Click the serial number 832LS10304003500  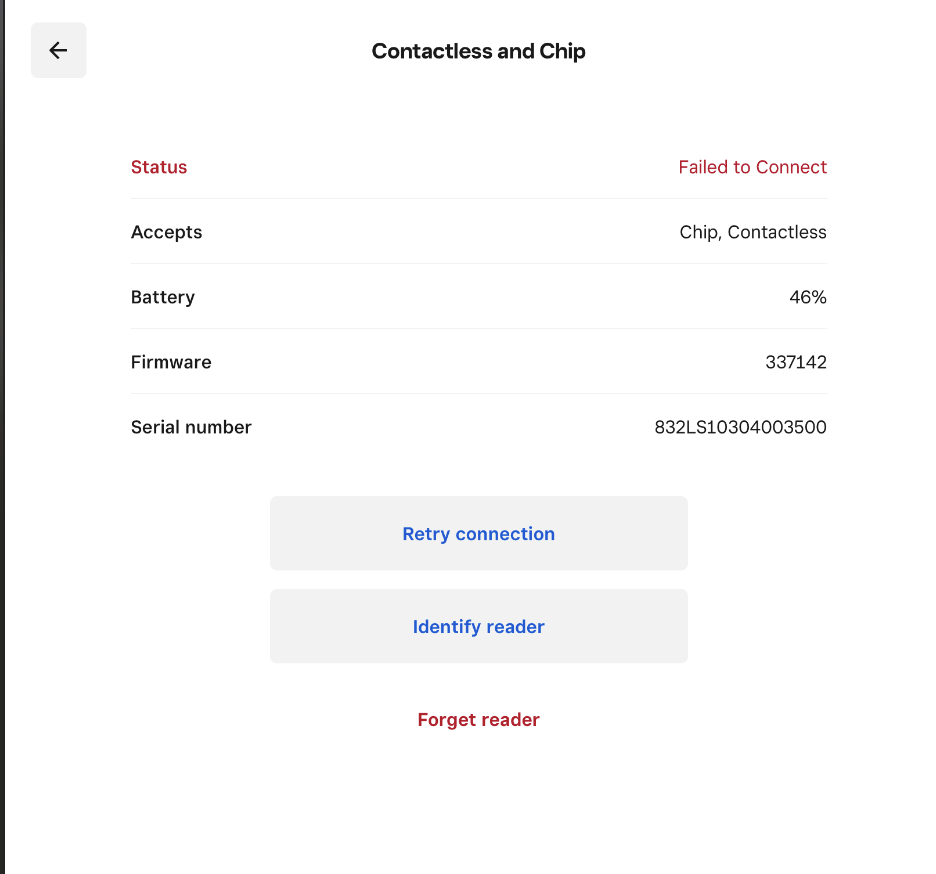point(740,427)
